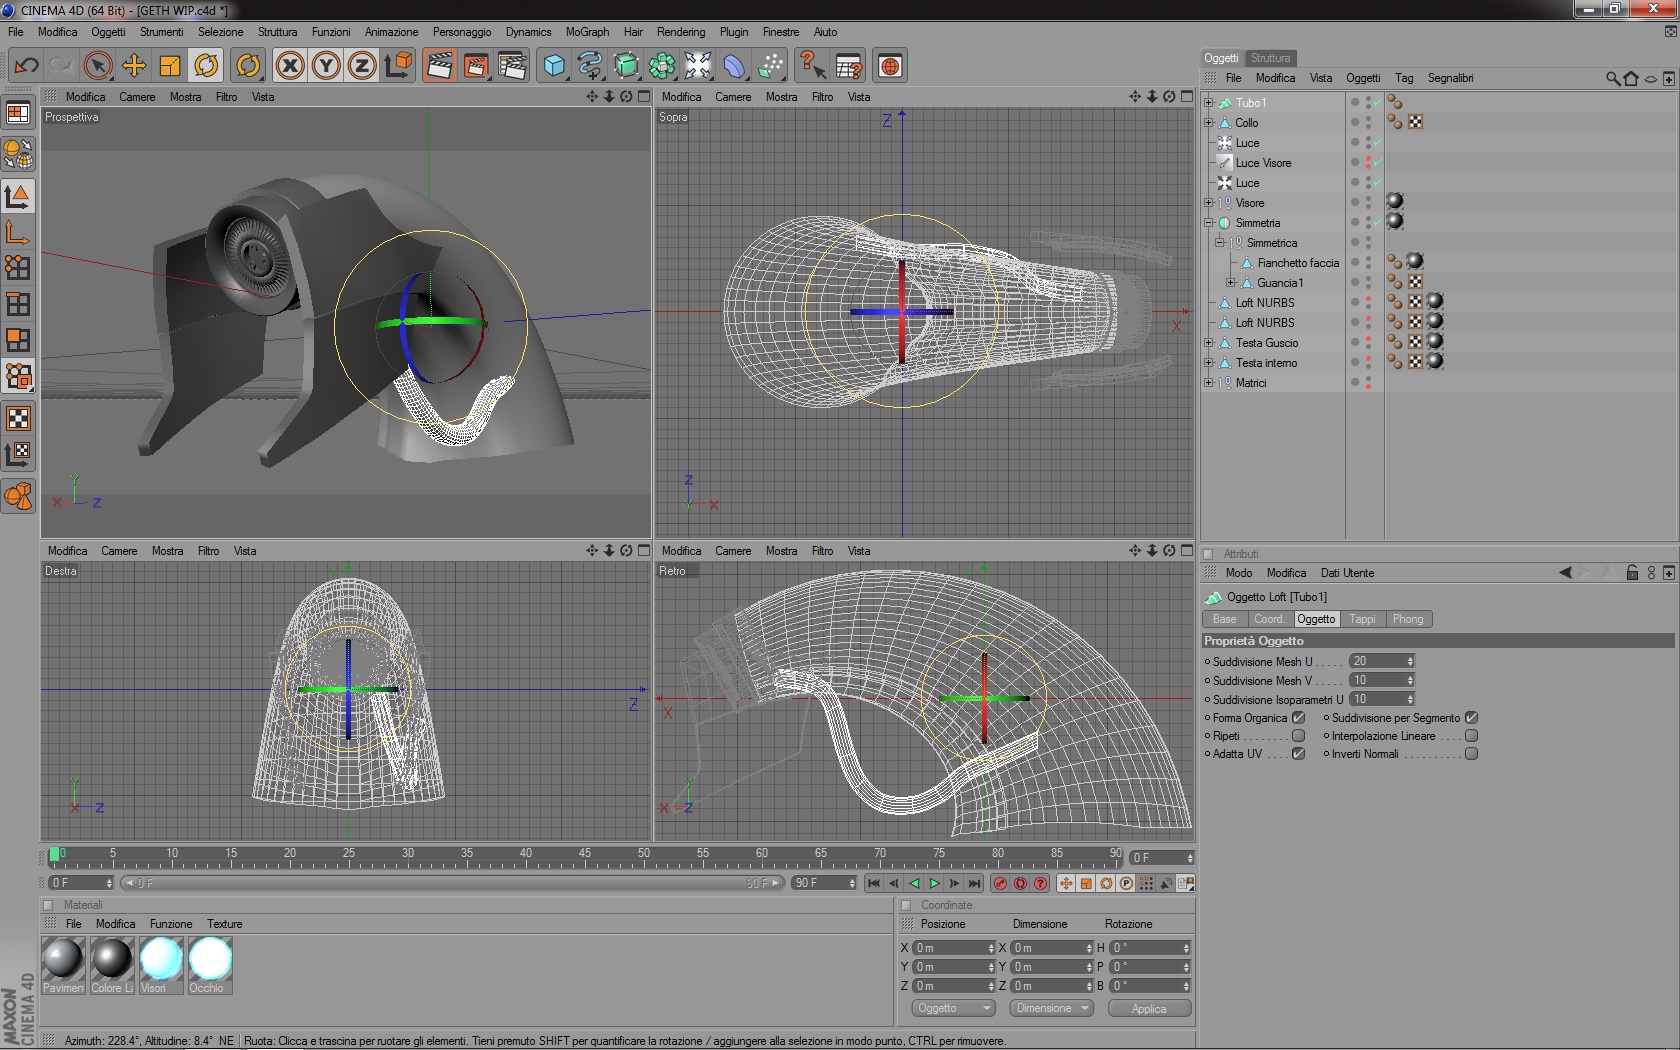The height and width of the screenshot is (1050, 1680).
Task: Select the Move tool
Action: (x=134, y=66)
